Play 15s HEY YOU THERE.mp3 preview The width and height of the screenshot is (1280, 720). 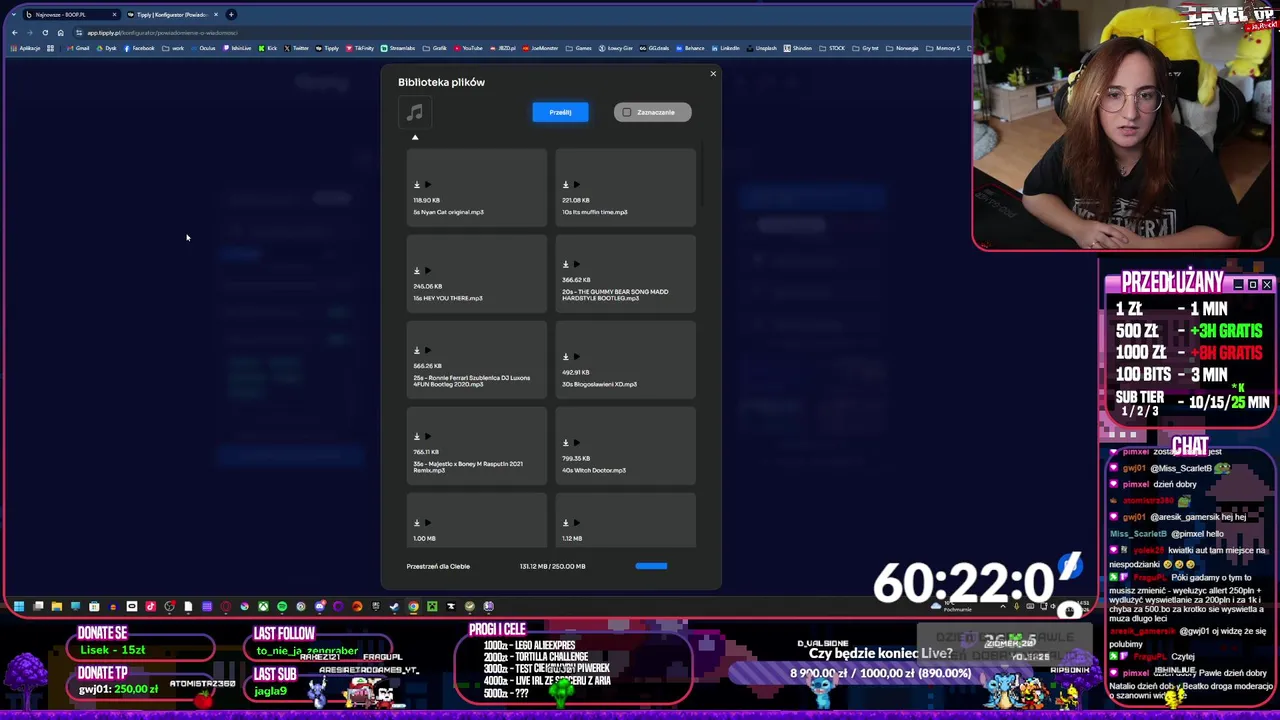(428, 271)
